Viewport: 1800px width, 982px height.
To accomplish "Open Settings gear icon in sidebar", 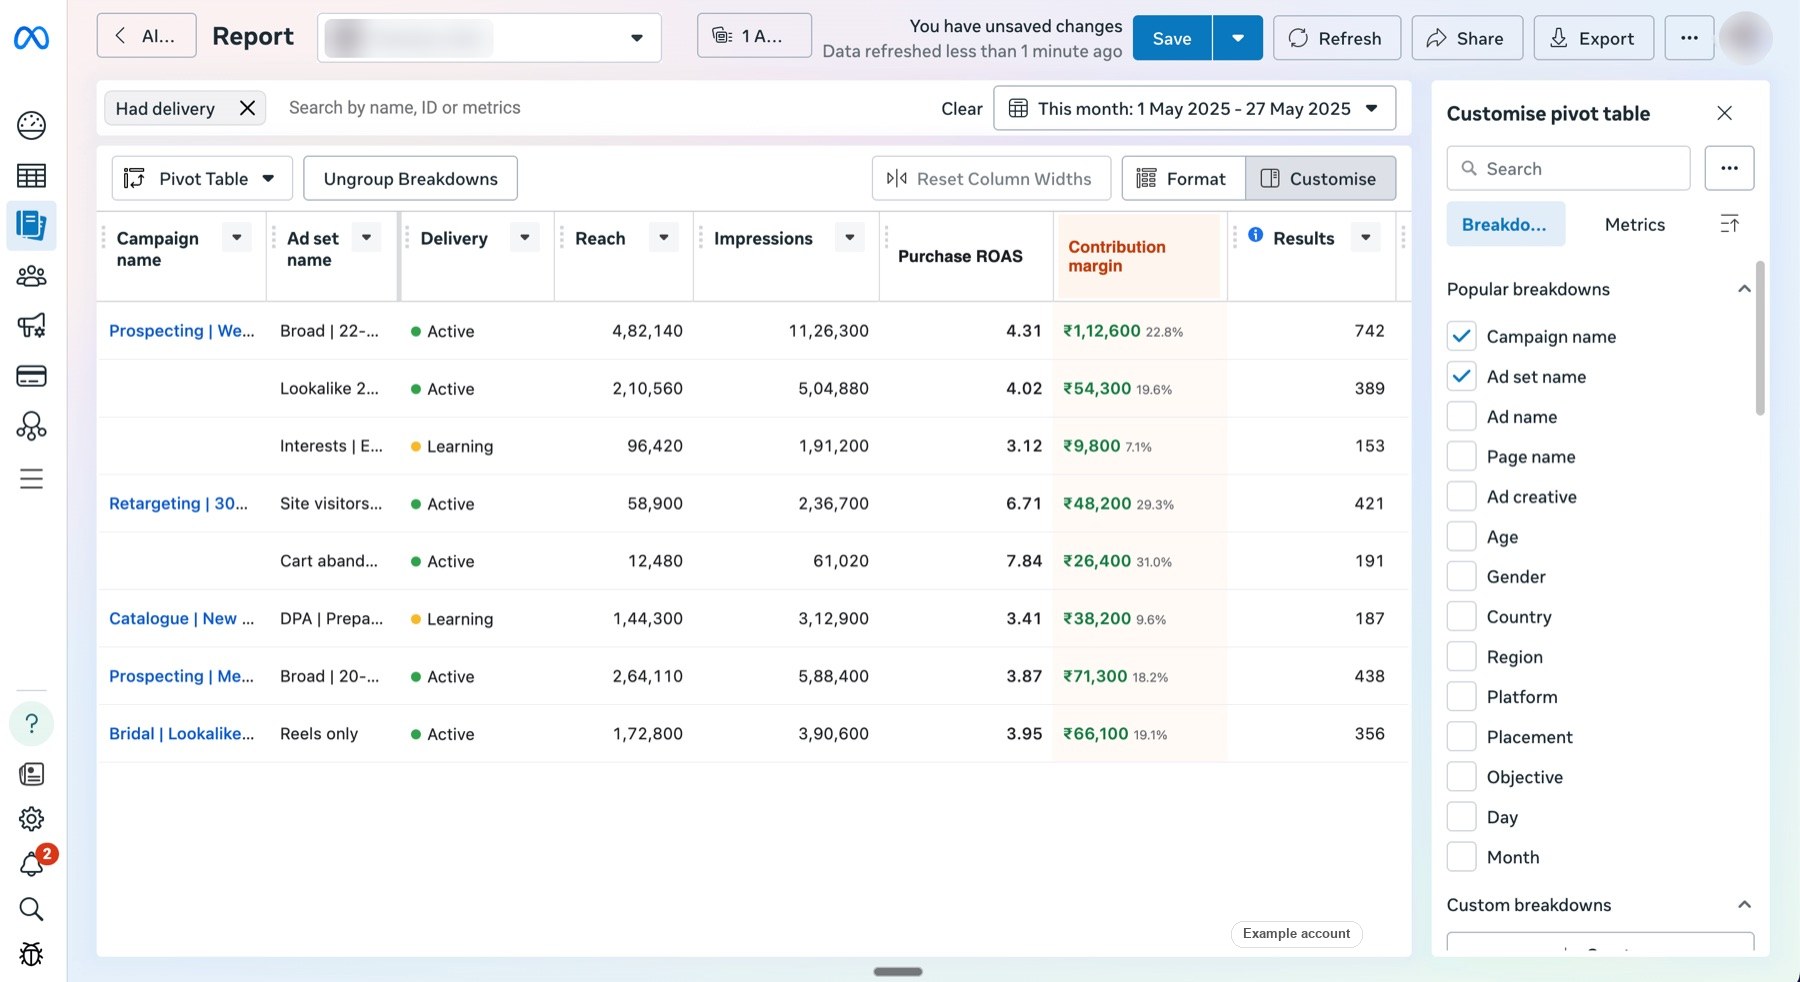I will 31,819.
